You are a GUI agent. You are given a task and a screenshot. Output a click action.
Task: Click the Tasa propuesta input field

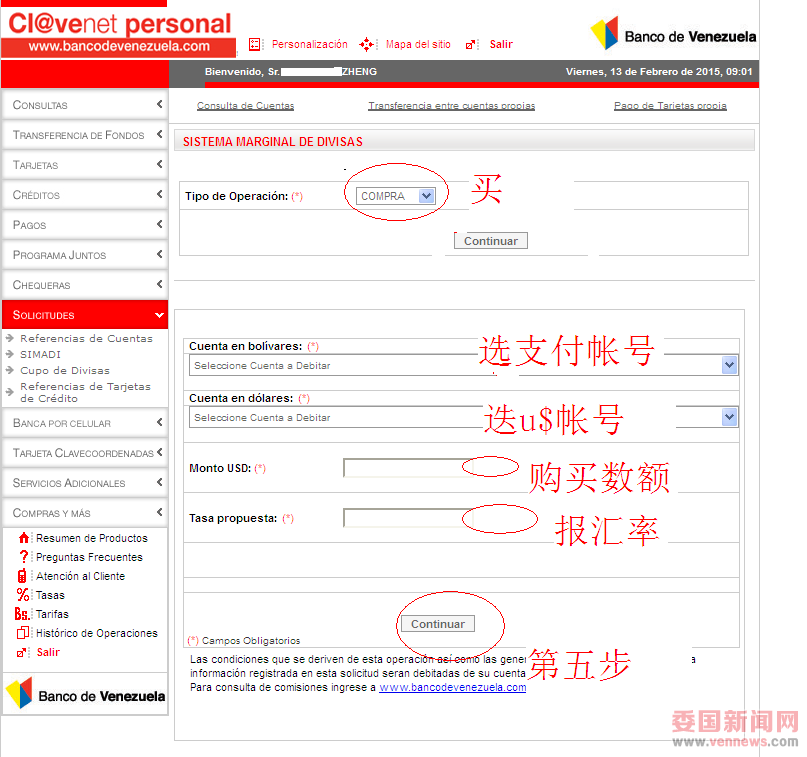(408, 518)
